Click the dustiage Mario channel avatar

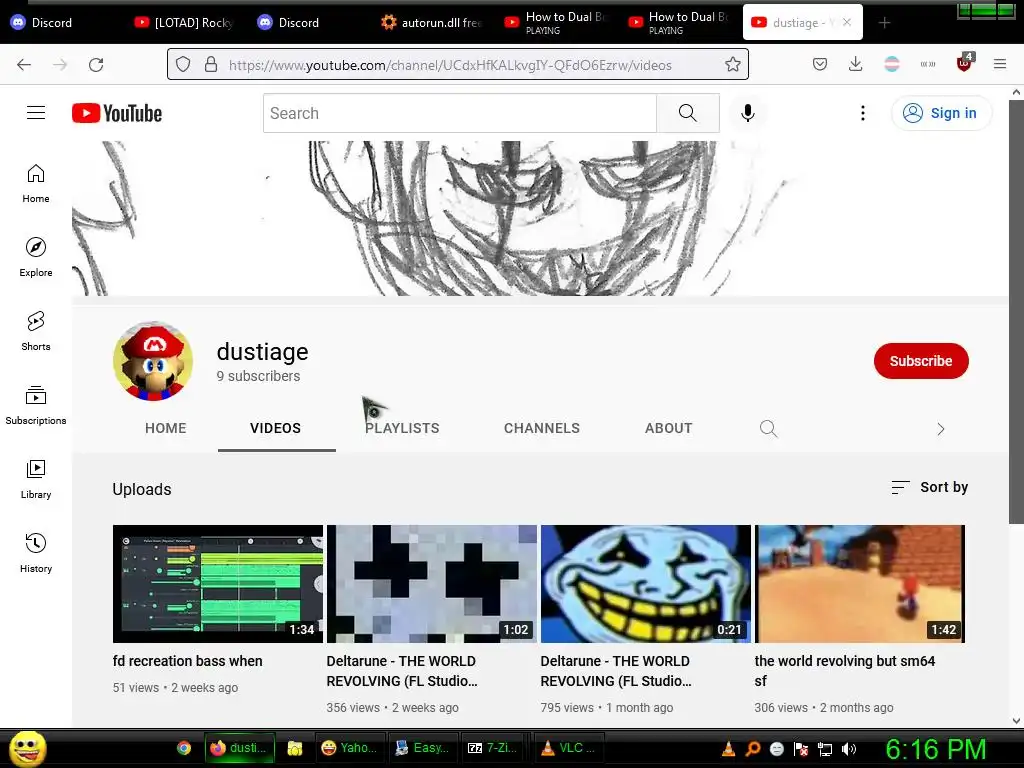point(153,360)
